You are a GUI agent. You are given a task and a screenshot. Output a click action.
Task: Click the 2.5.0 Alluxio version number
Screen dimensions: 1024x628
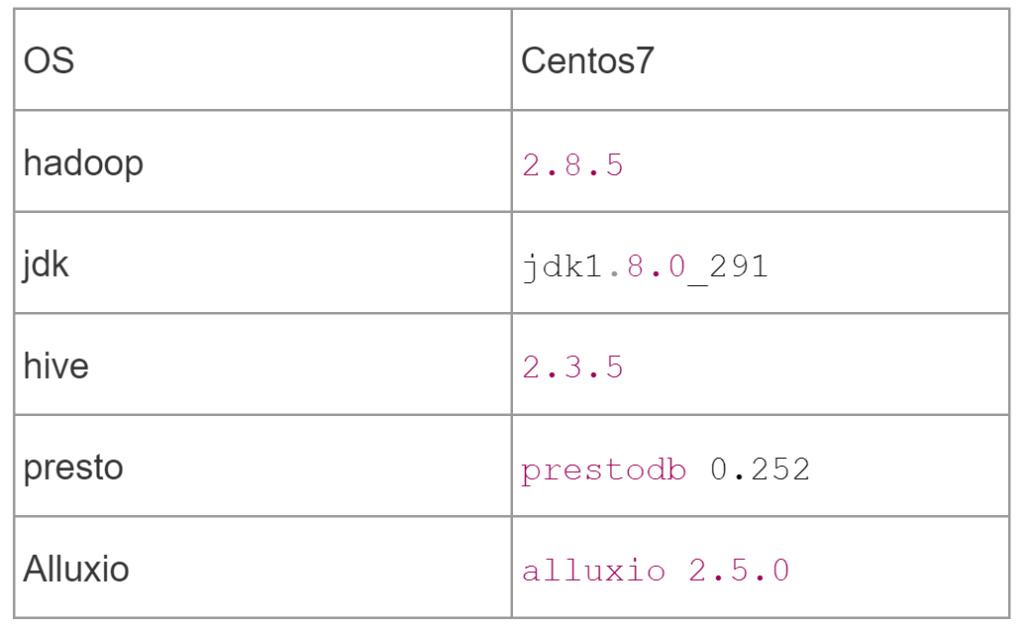pos(739,571)
